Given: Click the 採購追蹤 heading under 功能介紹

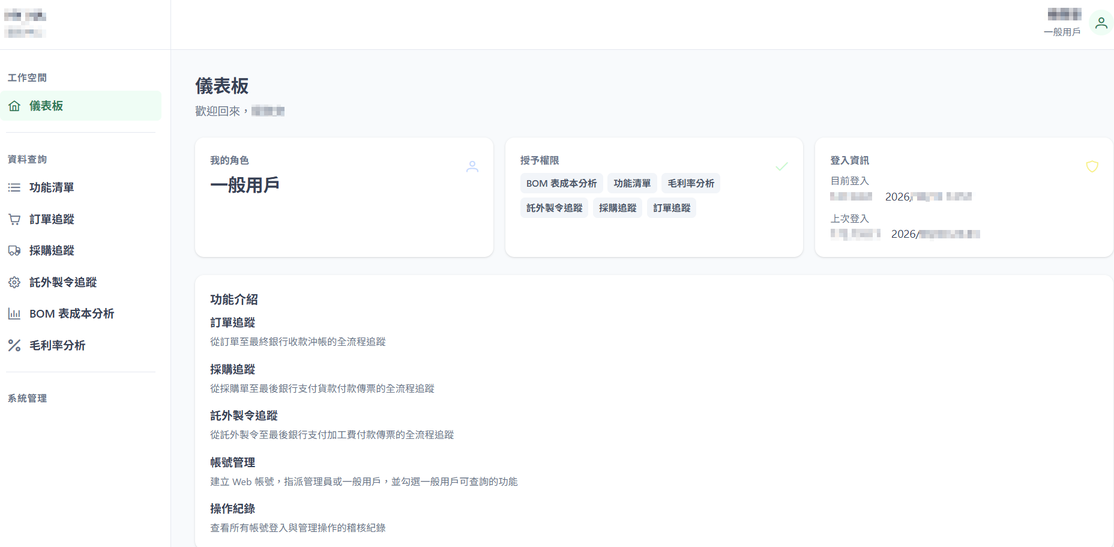Looking at the screenshot, I should (x=232, y=369).
